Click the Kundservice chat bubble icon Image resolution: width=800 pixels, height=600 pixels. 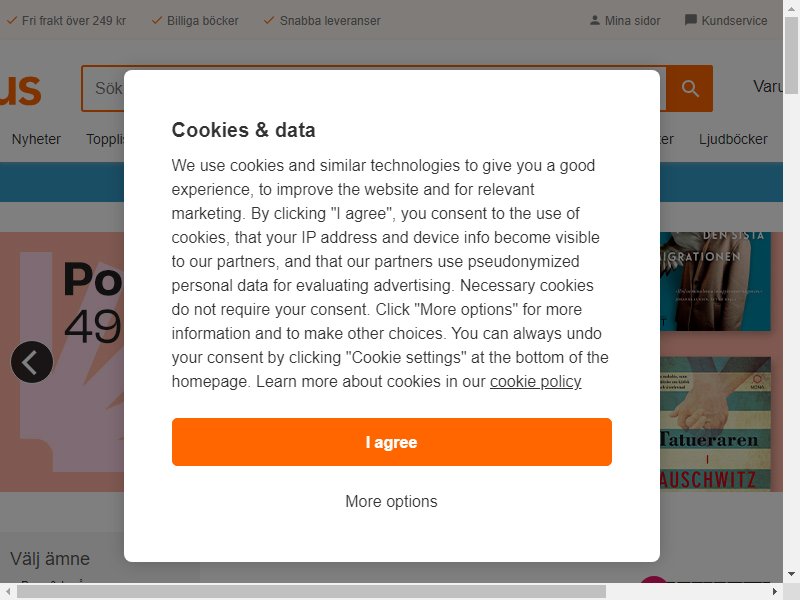click(x=690, y=20)
